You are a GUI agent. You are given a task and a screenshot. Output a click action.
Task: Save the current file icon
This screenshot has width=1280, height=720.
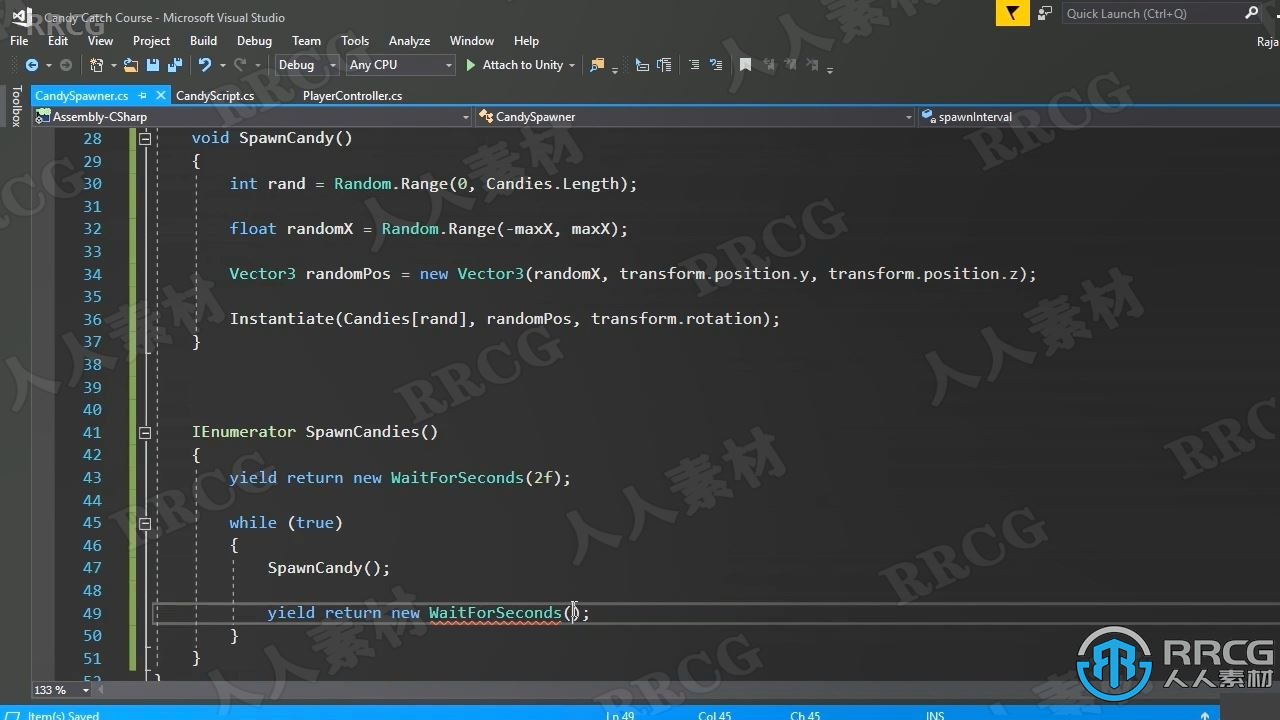point(153,65)
